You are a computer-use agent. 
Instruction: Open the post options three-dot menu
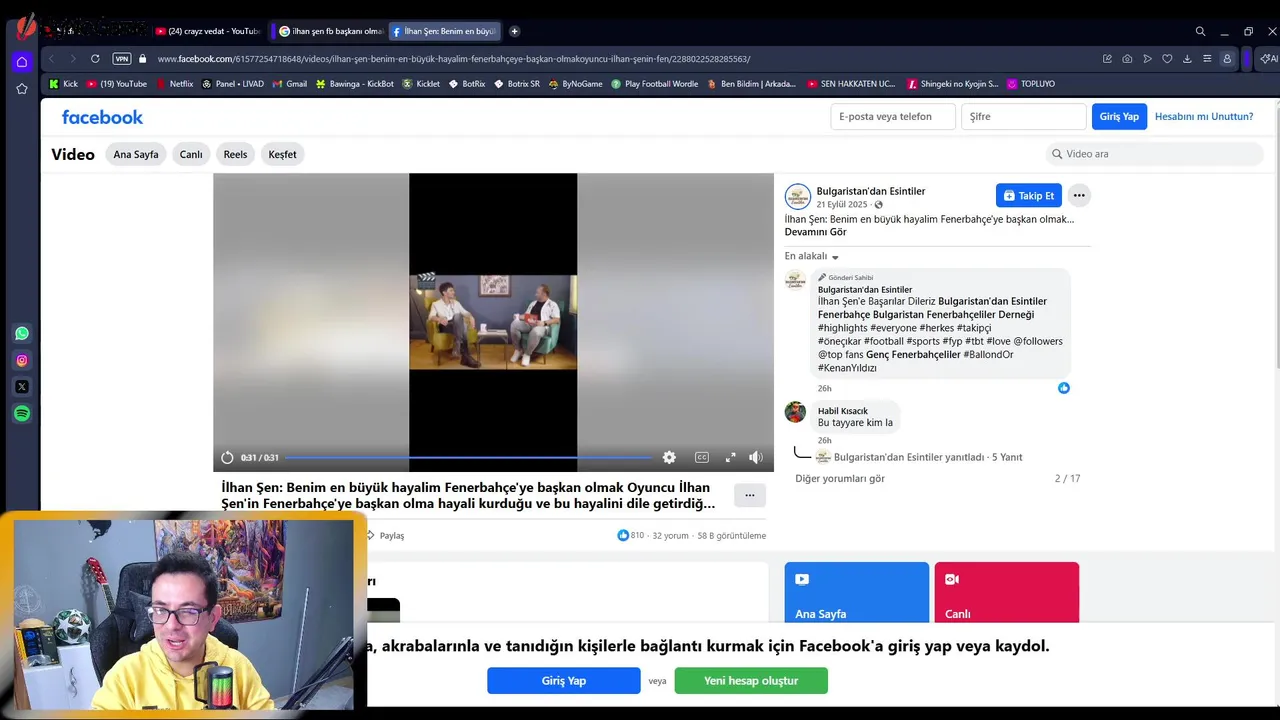pyautogui.click(x=1078, y=195)
